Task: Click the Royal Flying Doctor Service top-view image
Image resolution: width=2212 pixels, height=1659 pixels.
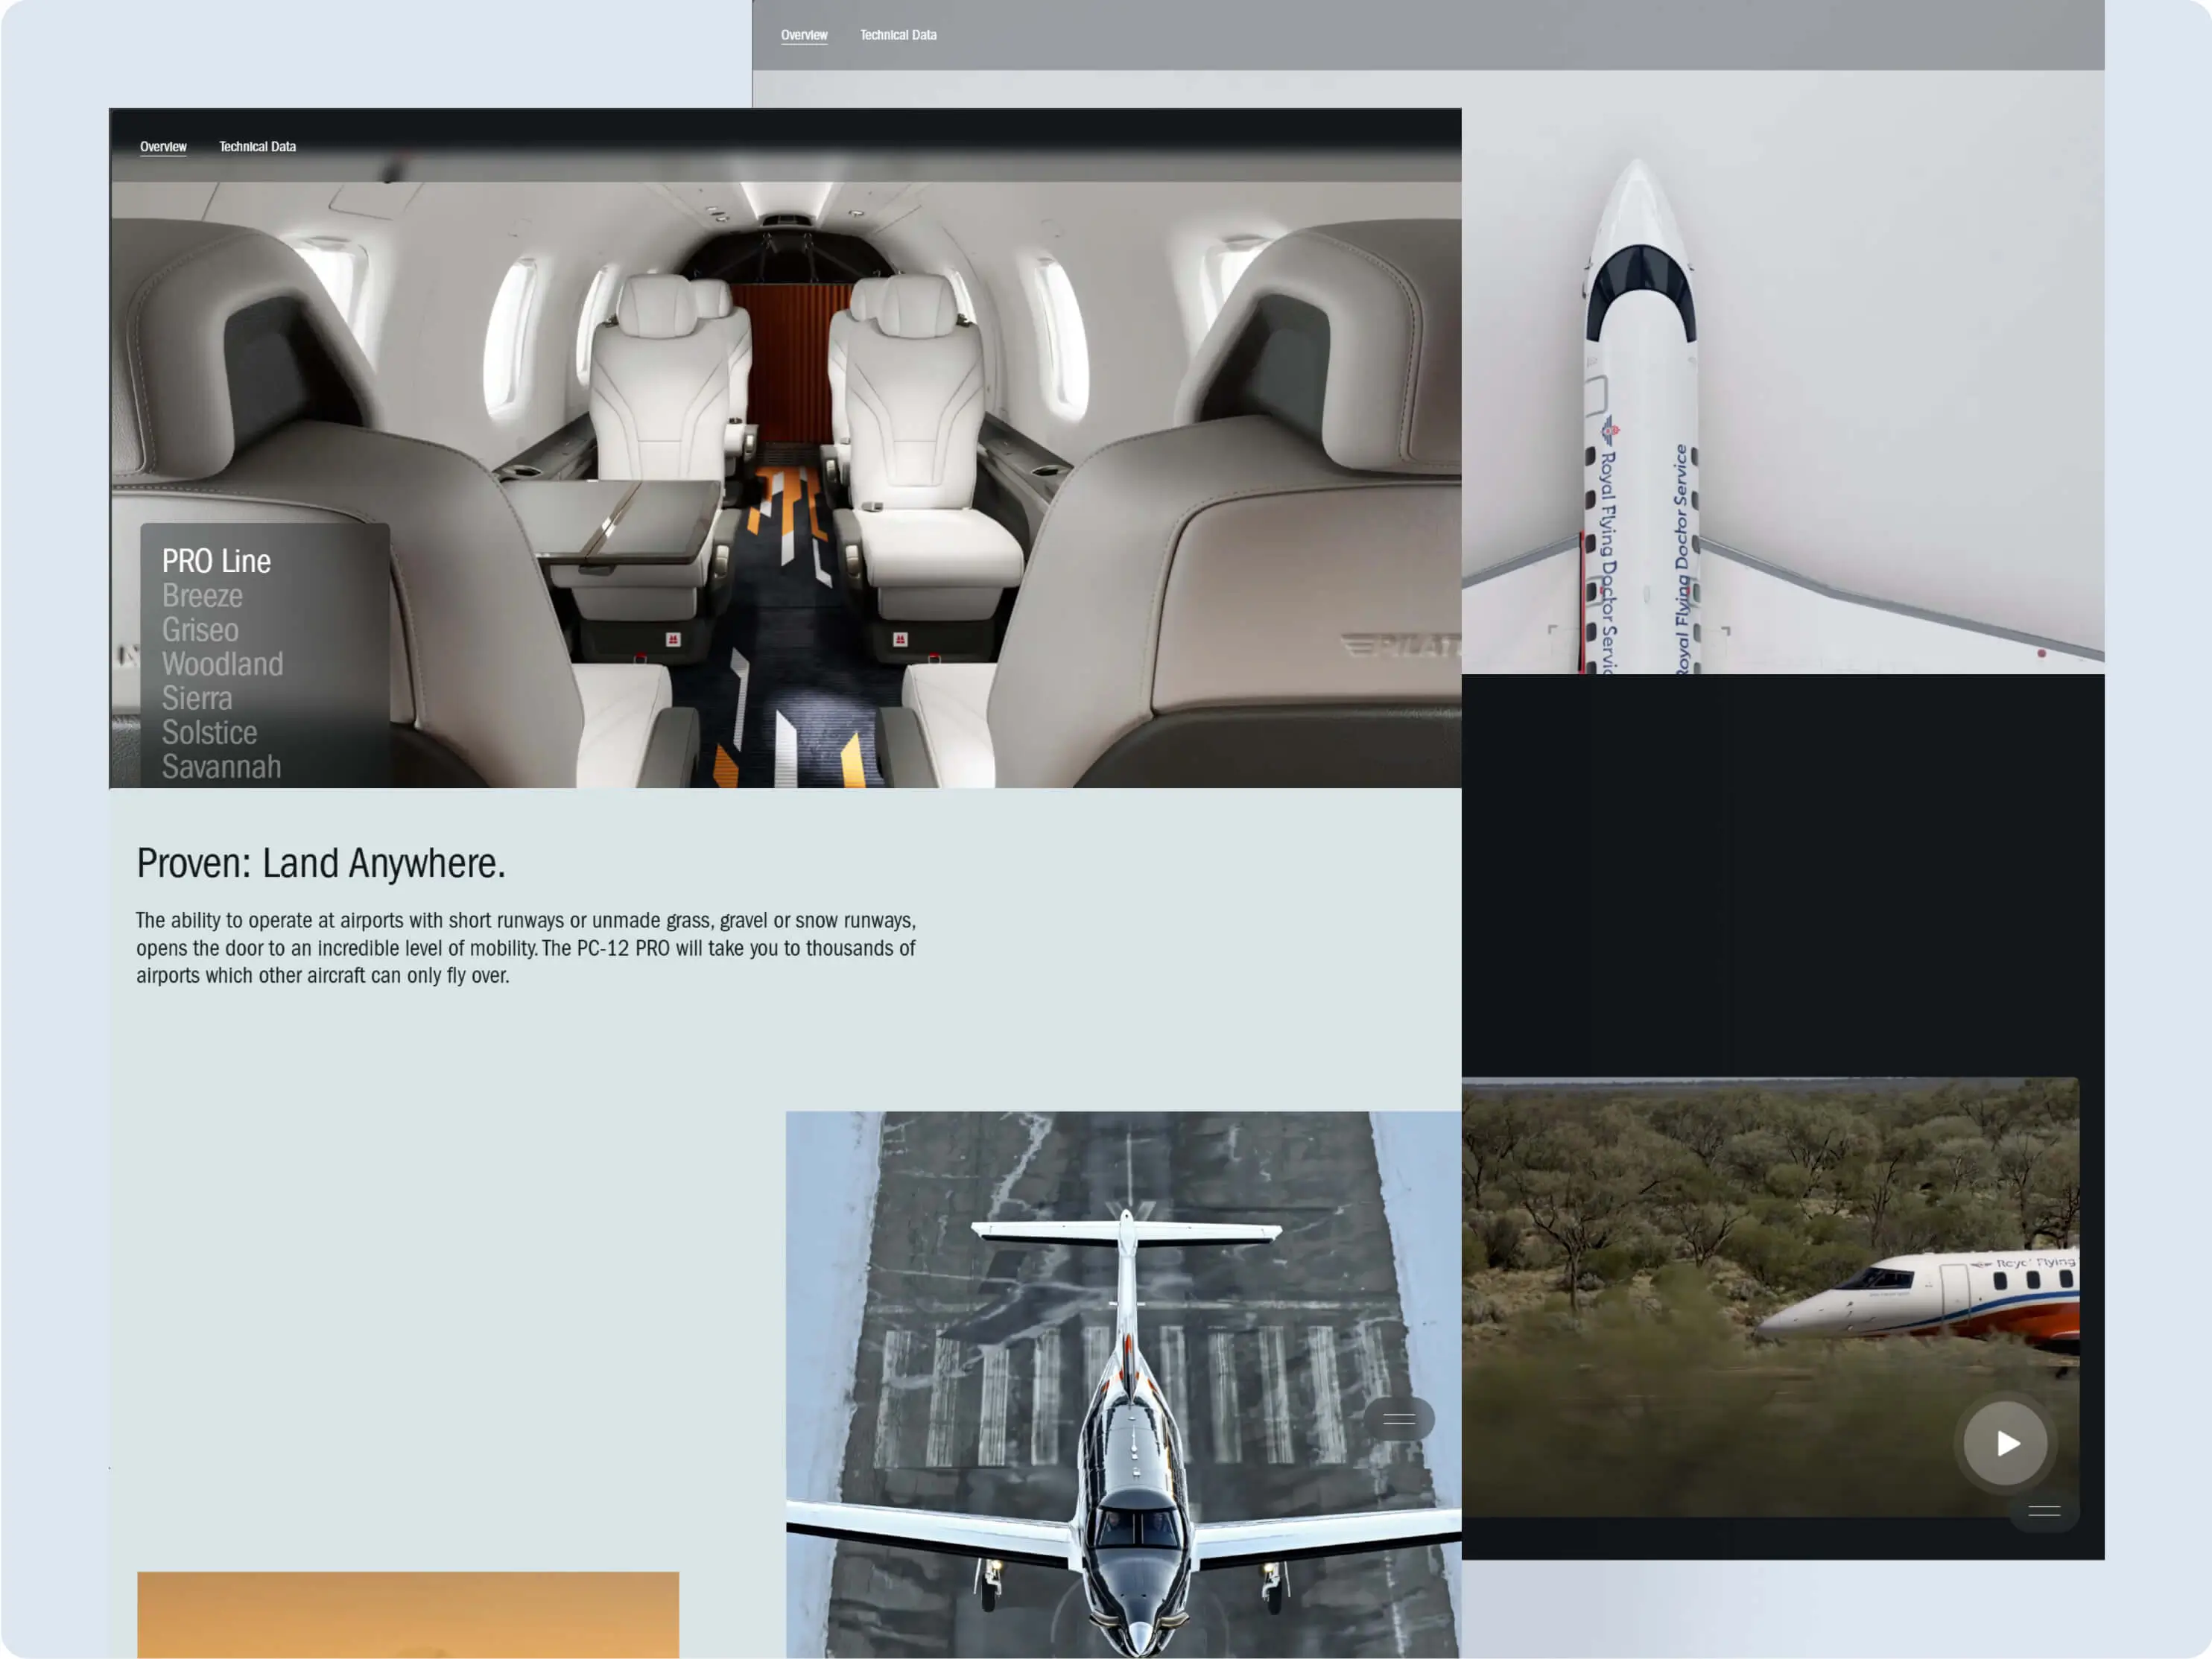Action: click(x=1783, y=372)
